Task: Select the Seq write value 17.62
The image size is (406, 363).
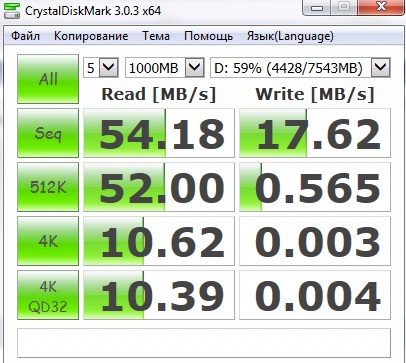Action: 315,133
